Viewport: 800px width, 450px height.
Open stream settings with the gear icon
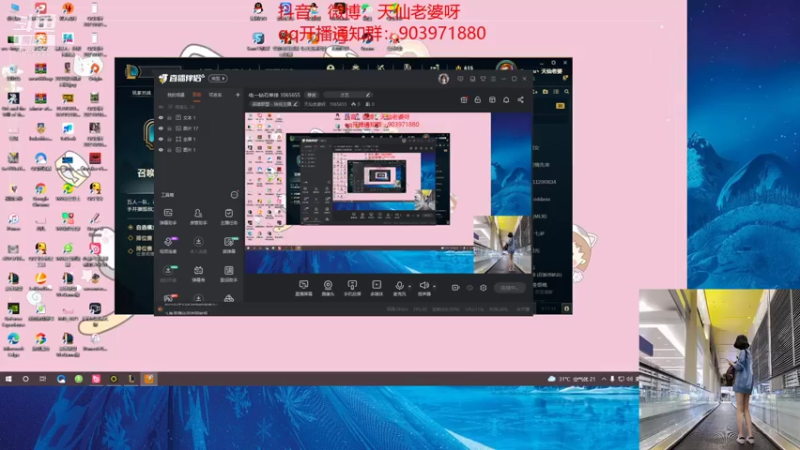click(x=483, y=288)
